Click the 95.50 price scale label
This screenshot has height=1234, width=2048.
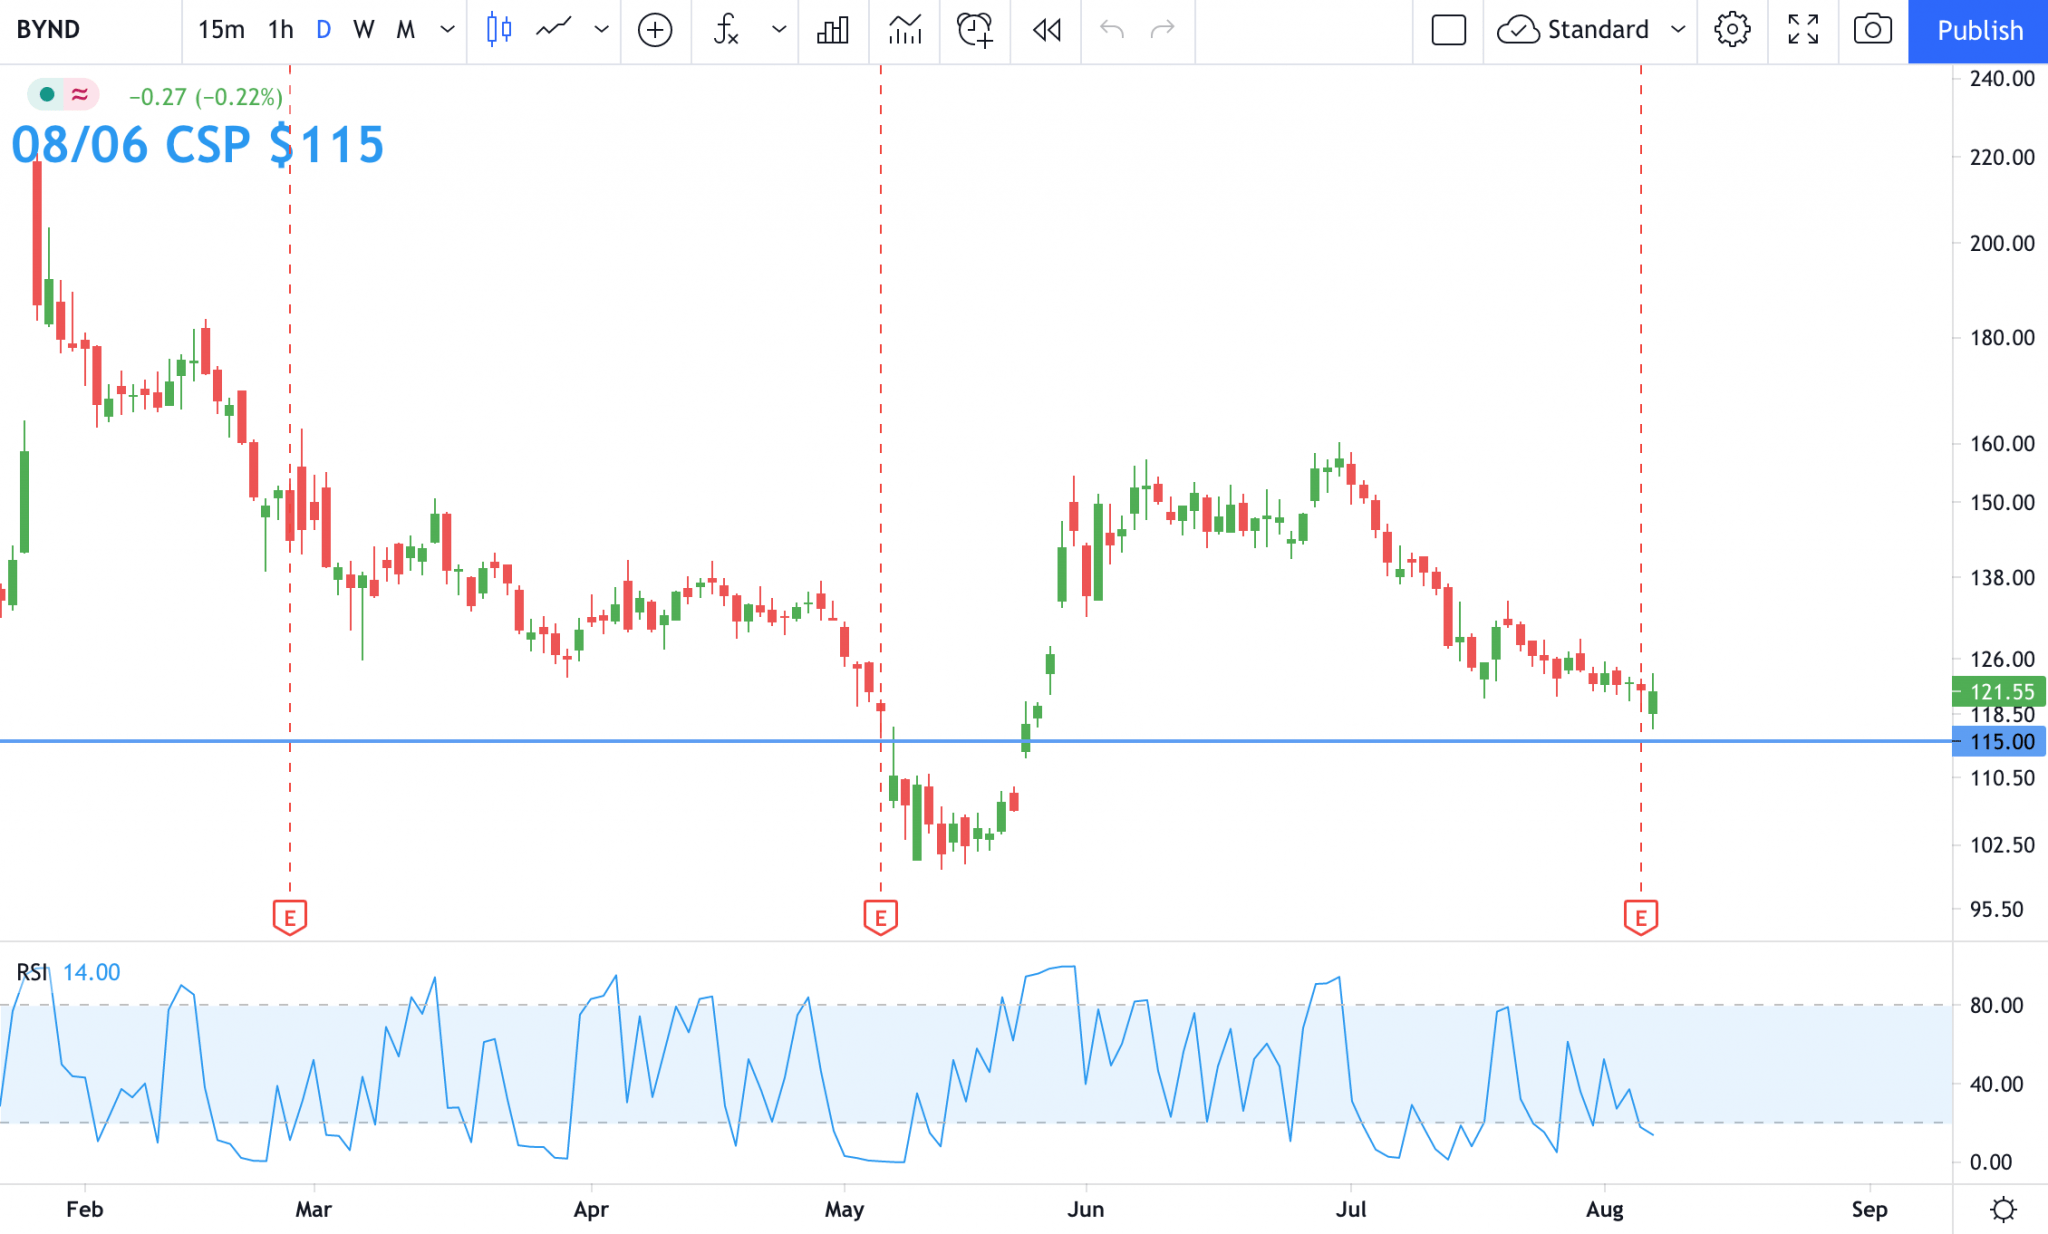1996,910
